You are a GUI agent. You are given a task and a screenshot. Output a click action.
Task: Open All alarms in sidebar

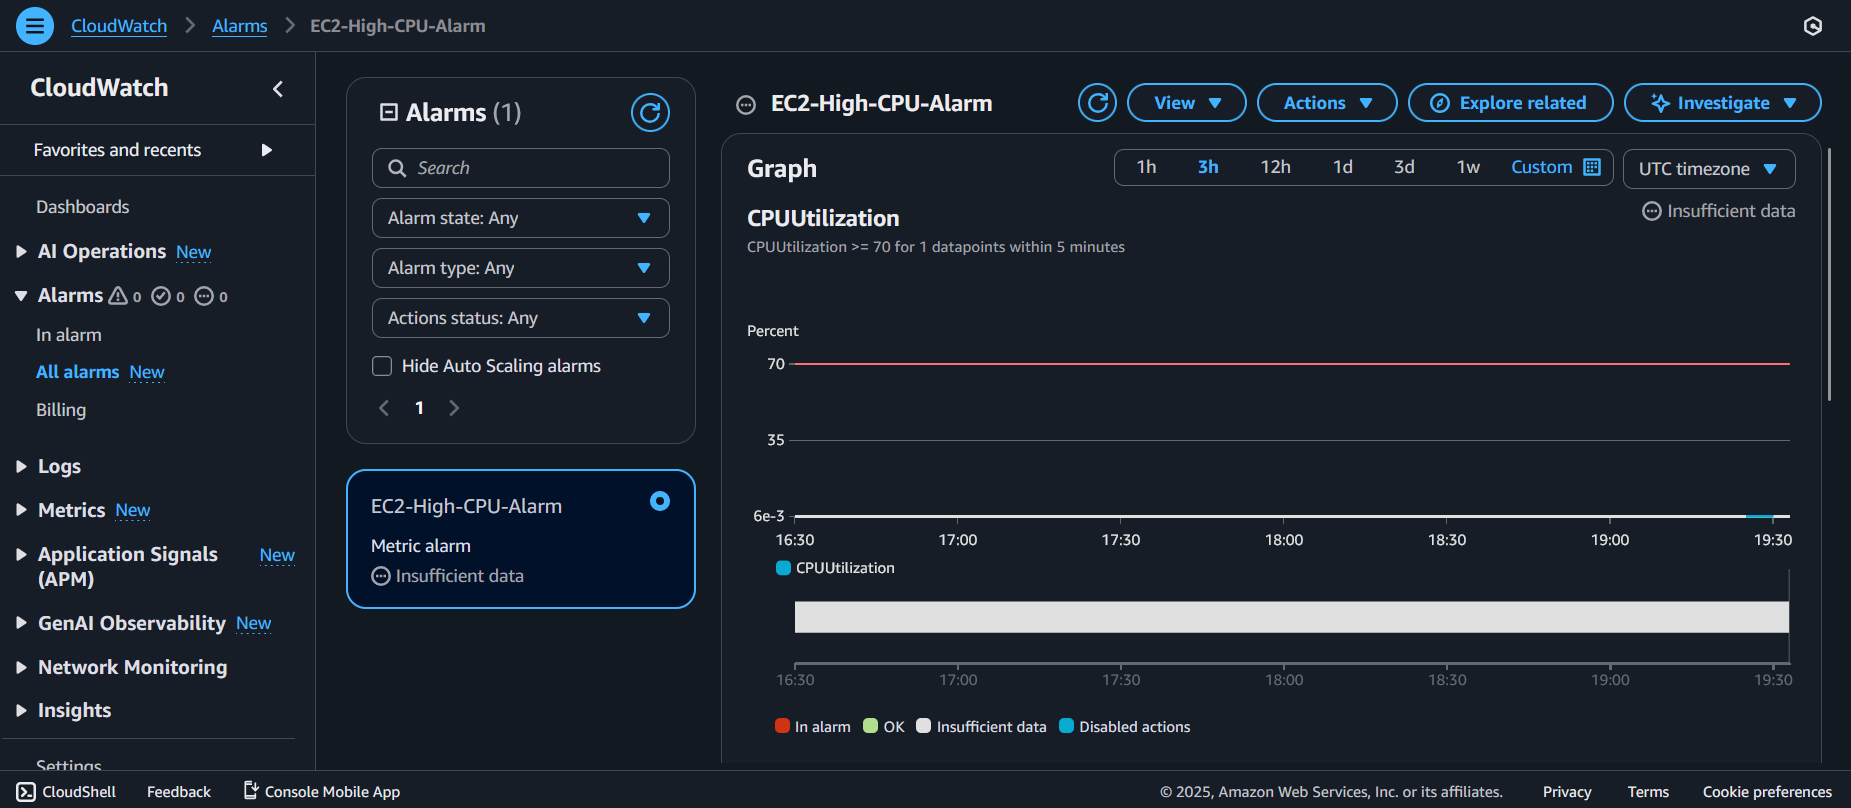click(x=78, y=372)
